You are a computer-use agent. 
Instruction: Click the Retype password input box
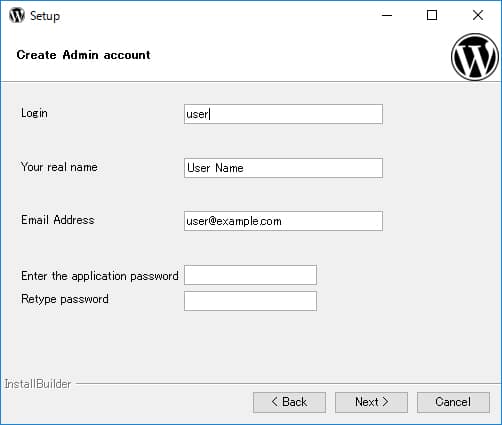click(250, 301)
